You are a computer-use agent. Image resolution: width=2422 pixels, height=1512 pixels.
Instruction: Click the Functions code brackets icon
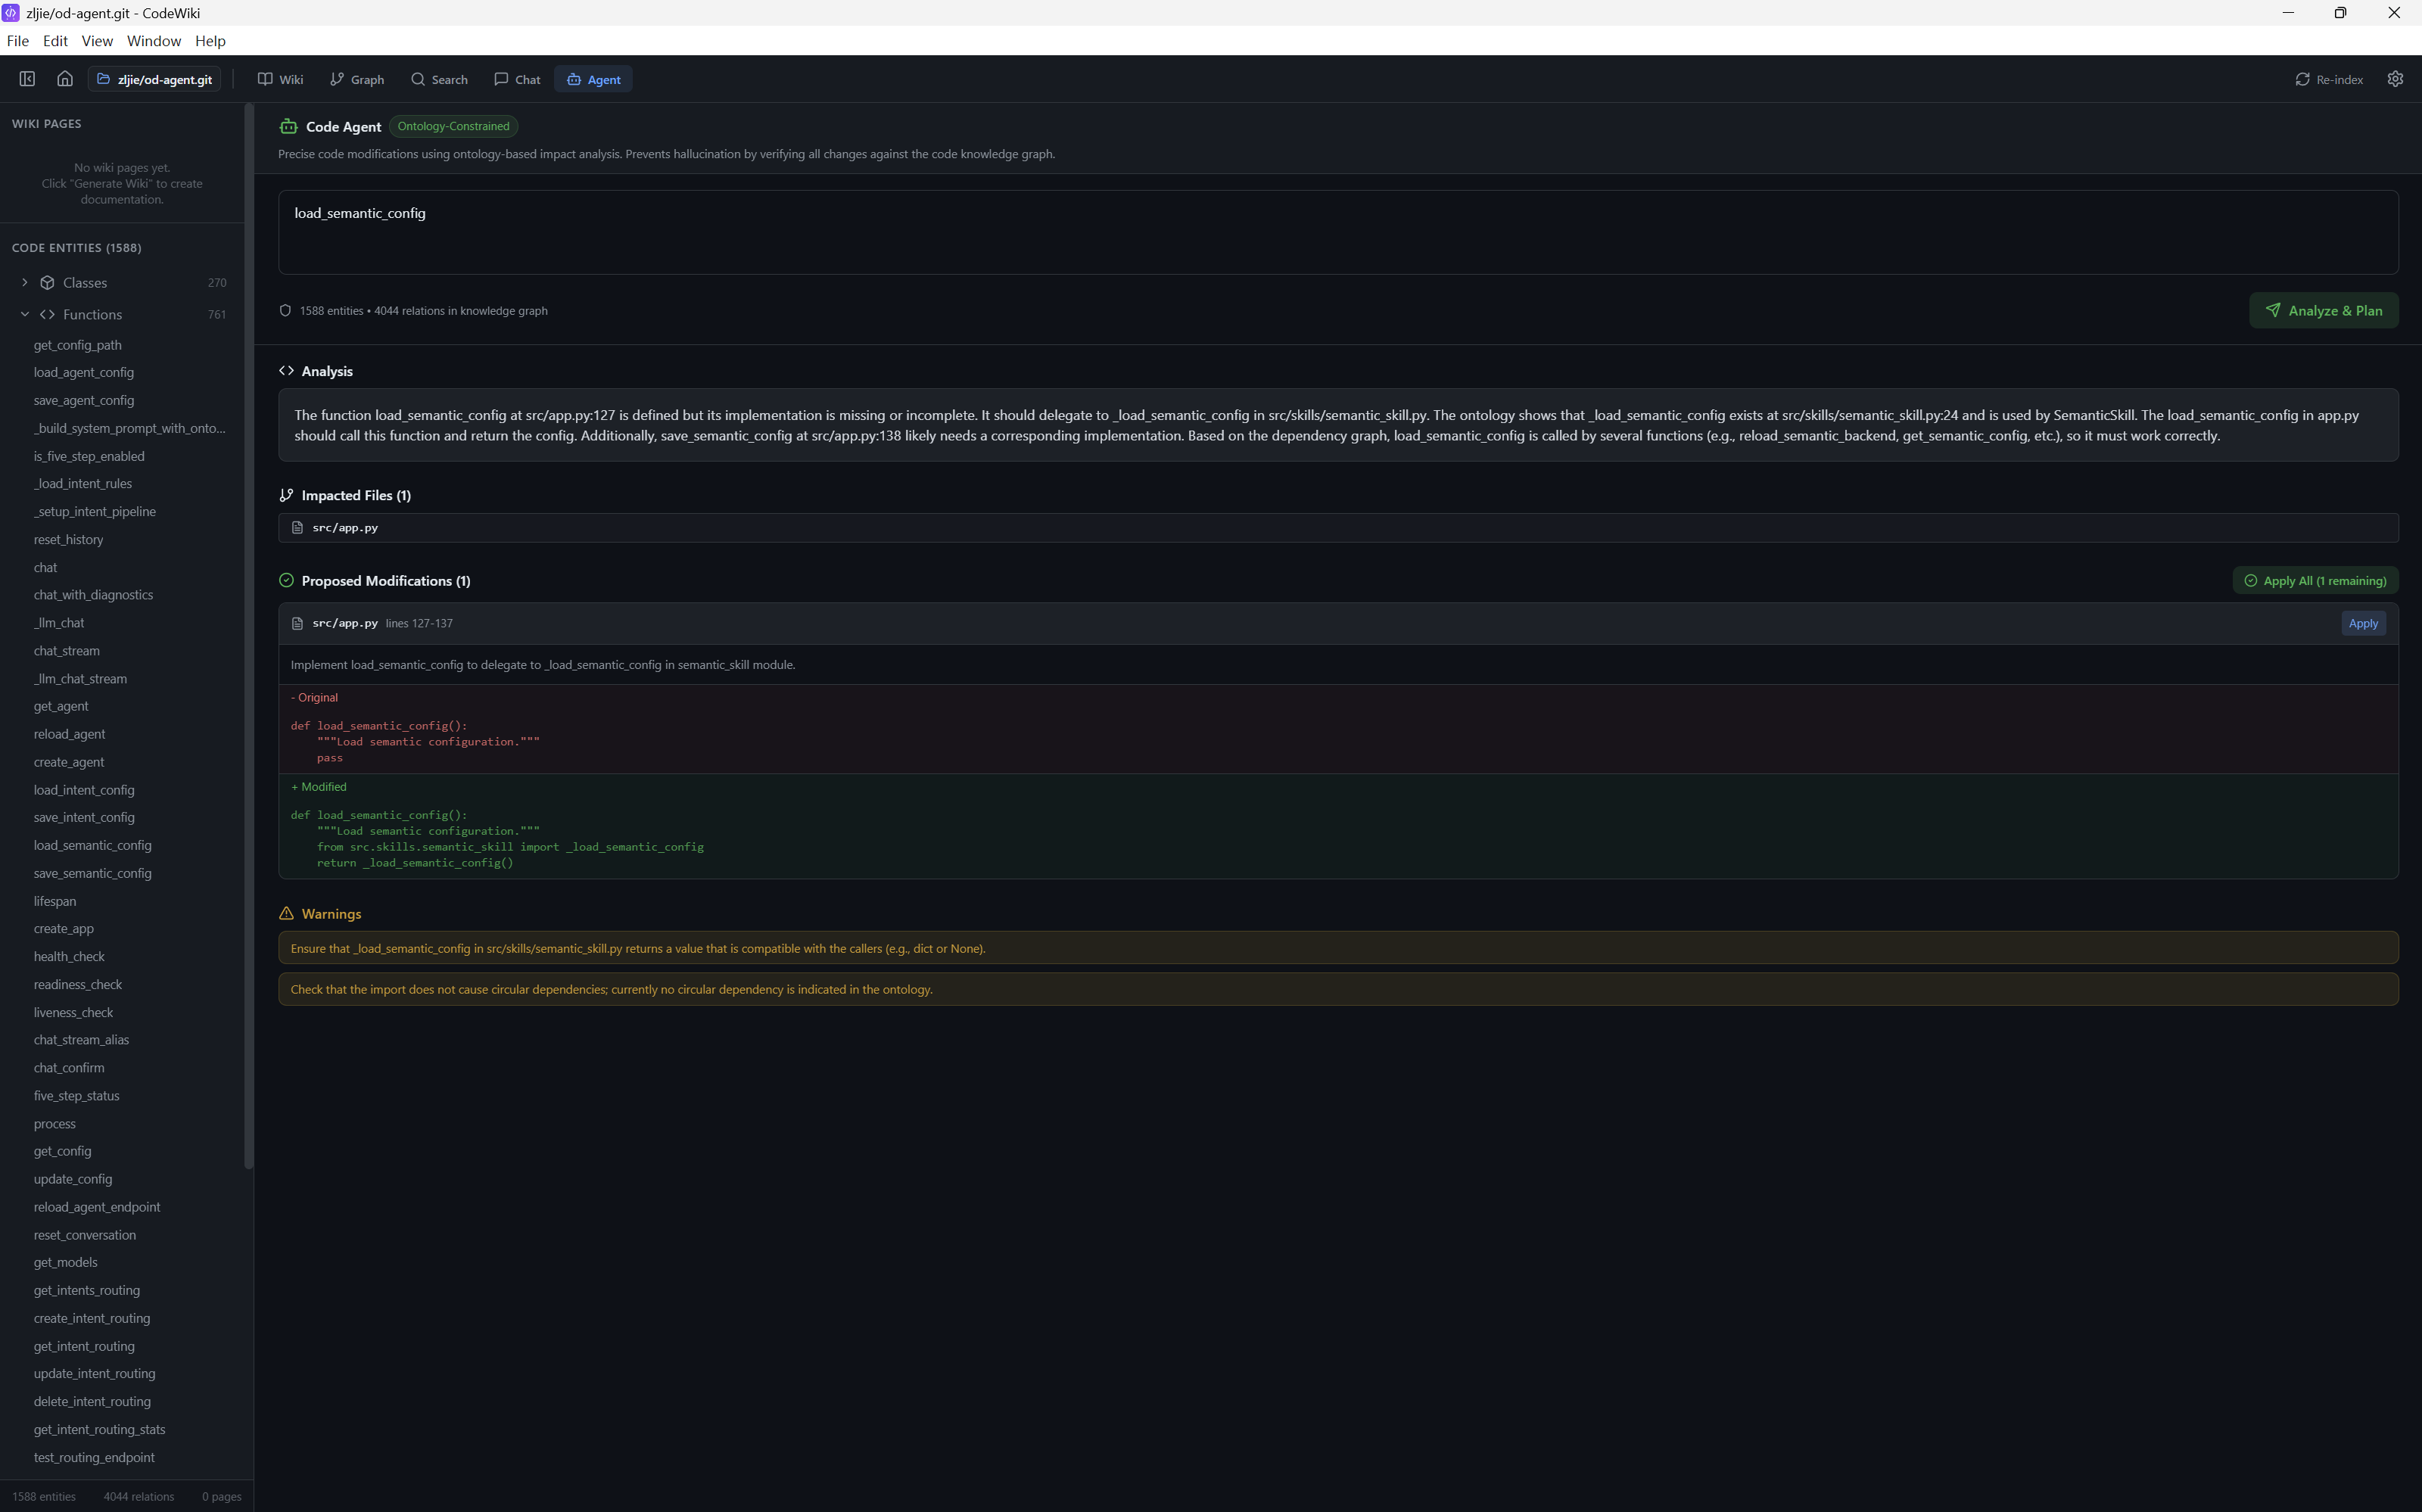(47, 314)
